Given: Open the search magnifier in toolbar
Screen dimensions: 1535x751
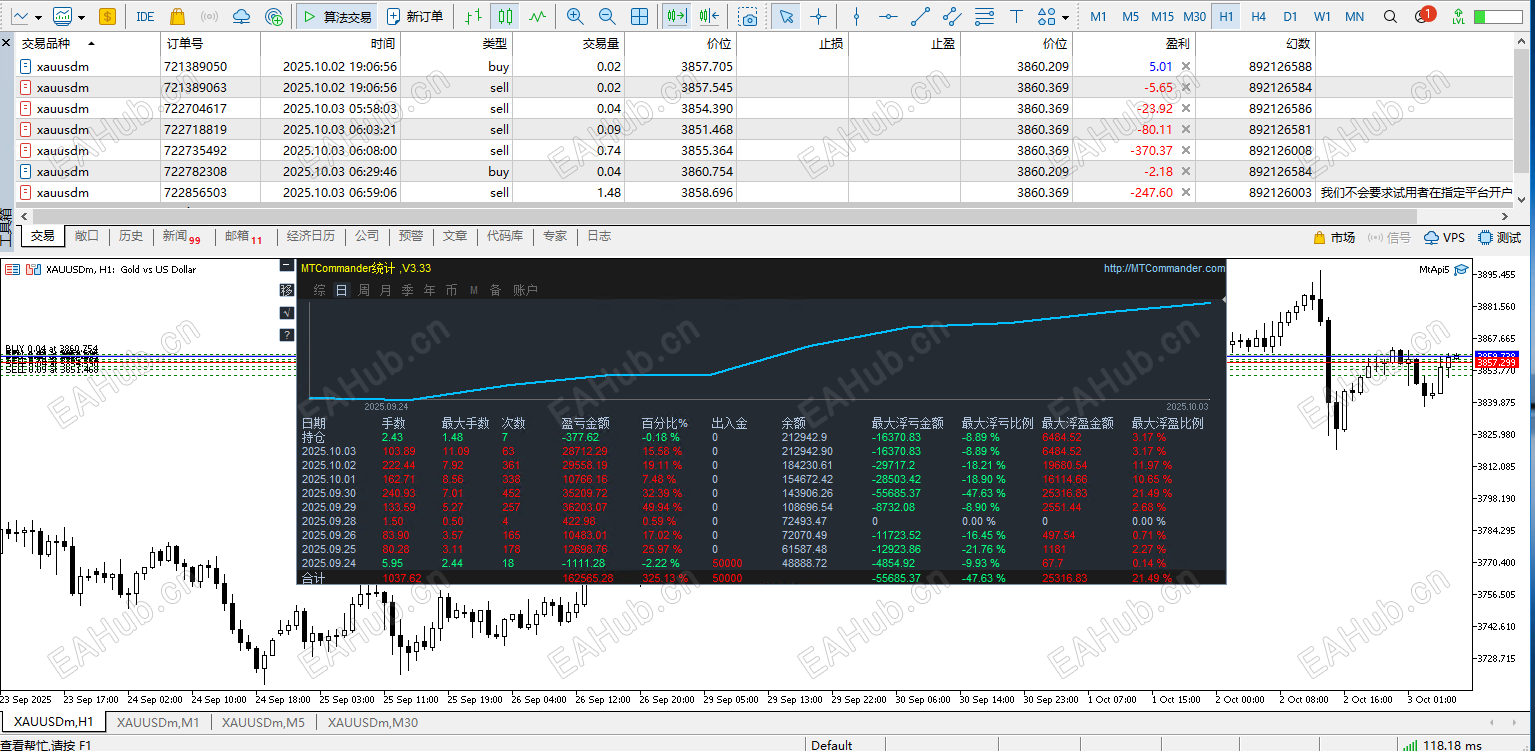Looking at the screenshot, I should pyautogui.click(x=1390, y=16).
